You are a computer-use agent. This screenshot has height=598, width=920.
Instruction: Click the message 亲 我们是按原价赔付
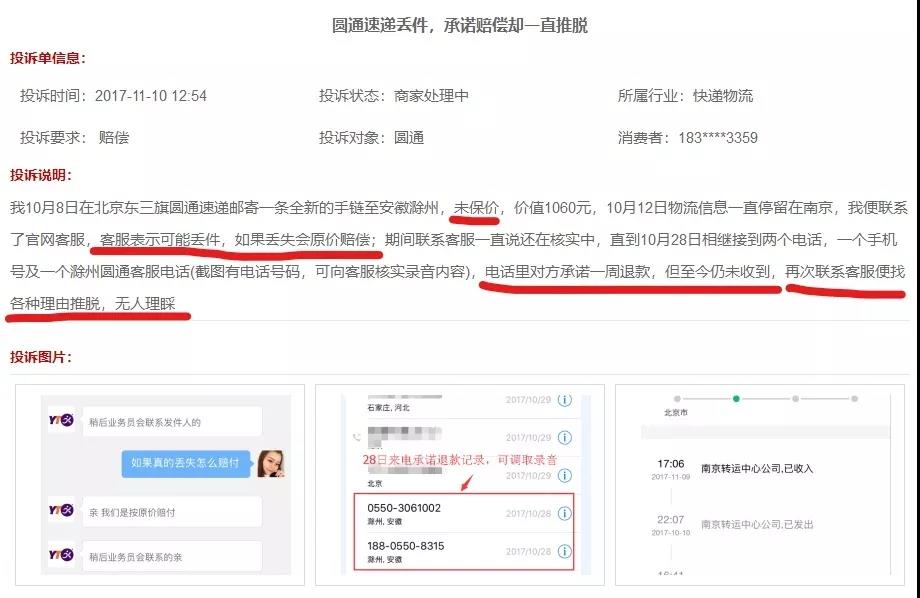pos(172,512)
